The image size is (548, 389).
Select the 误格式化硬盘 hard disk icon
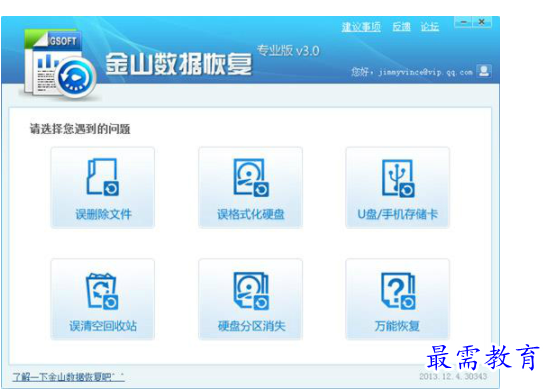tap(251, 177)
